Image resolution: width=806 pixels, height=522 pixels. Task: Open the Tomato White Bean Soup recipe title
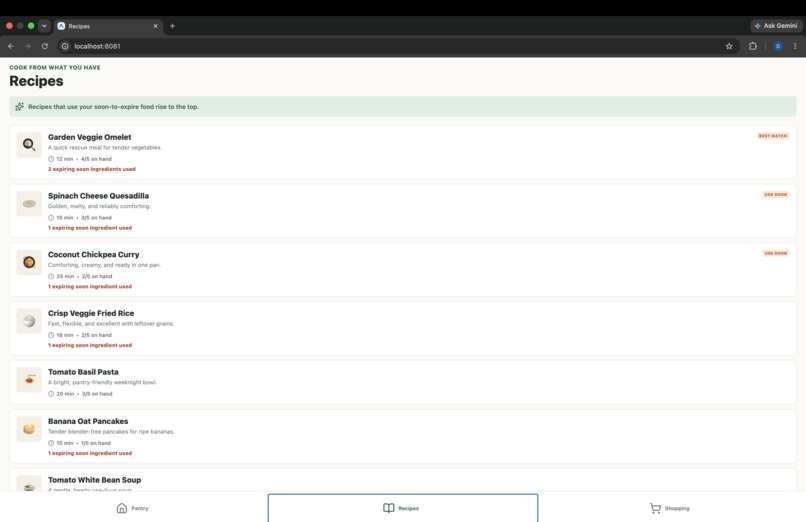[95, 480]
